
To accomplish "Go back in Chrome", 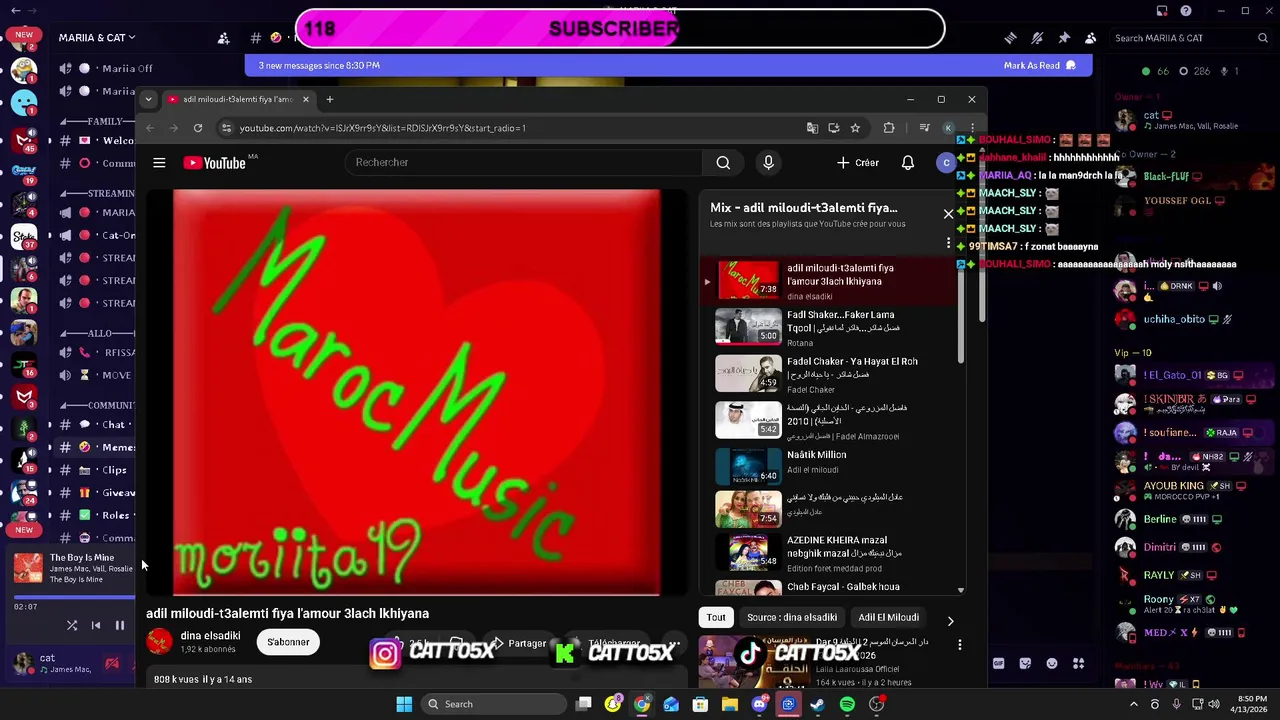I will coord(150,128).
